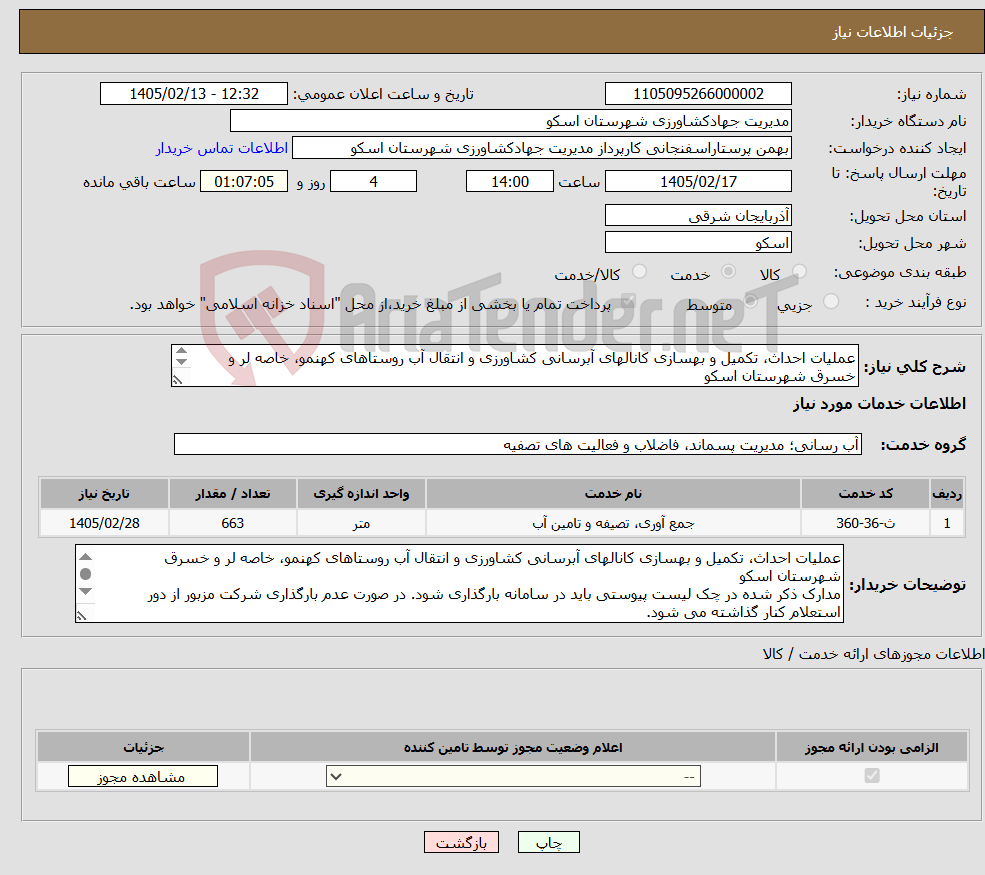Click the آذربایجان شرقی province field
Viewport: 985px width, 875px height.
coord(698,215)
